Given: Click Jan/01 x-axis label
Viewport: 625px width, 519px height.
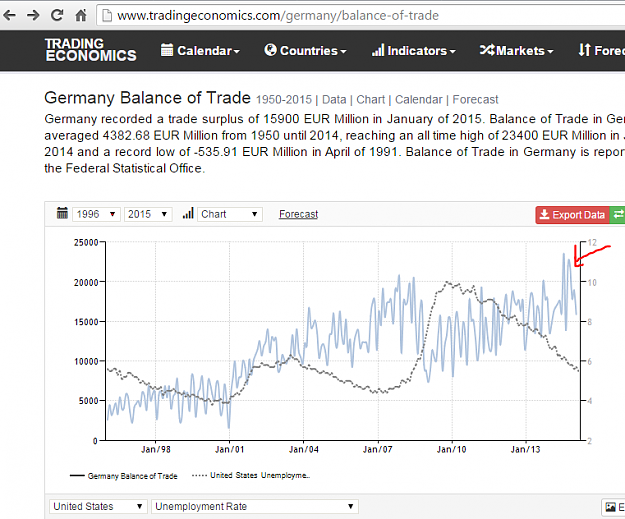Looking at the screenshot, I should [230, 450].
